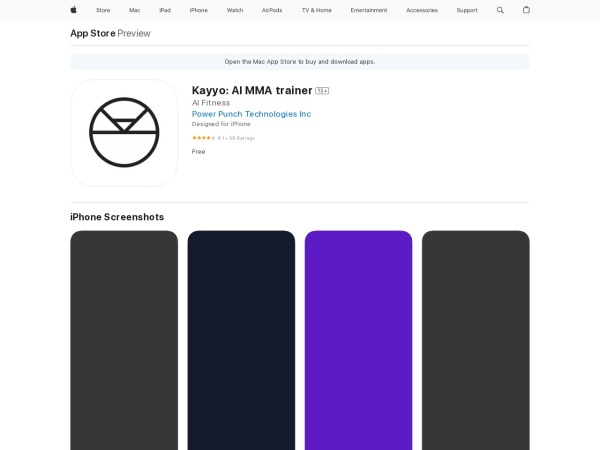Go to iPhone in the top navigation

point(199,10)
